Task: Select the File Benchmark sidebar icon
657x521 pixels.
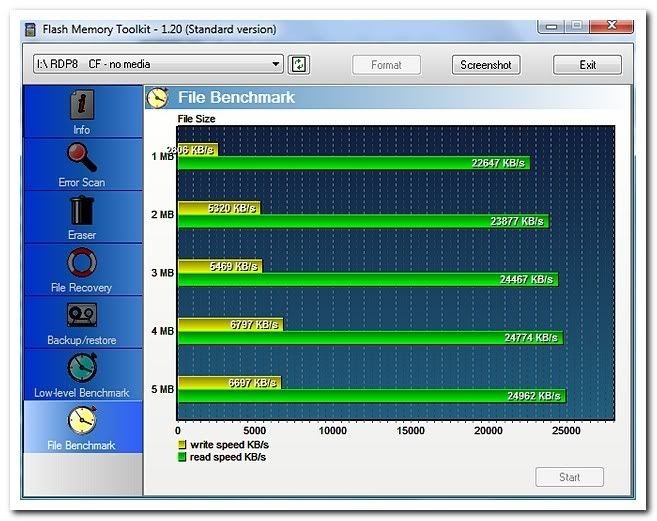Action: [x=82, y=420]
